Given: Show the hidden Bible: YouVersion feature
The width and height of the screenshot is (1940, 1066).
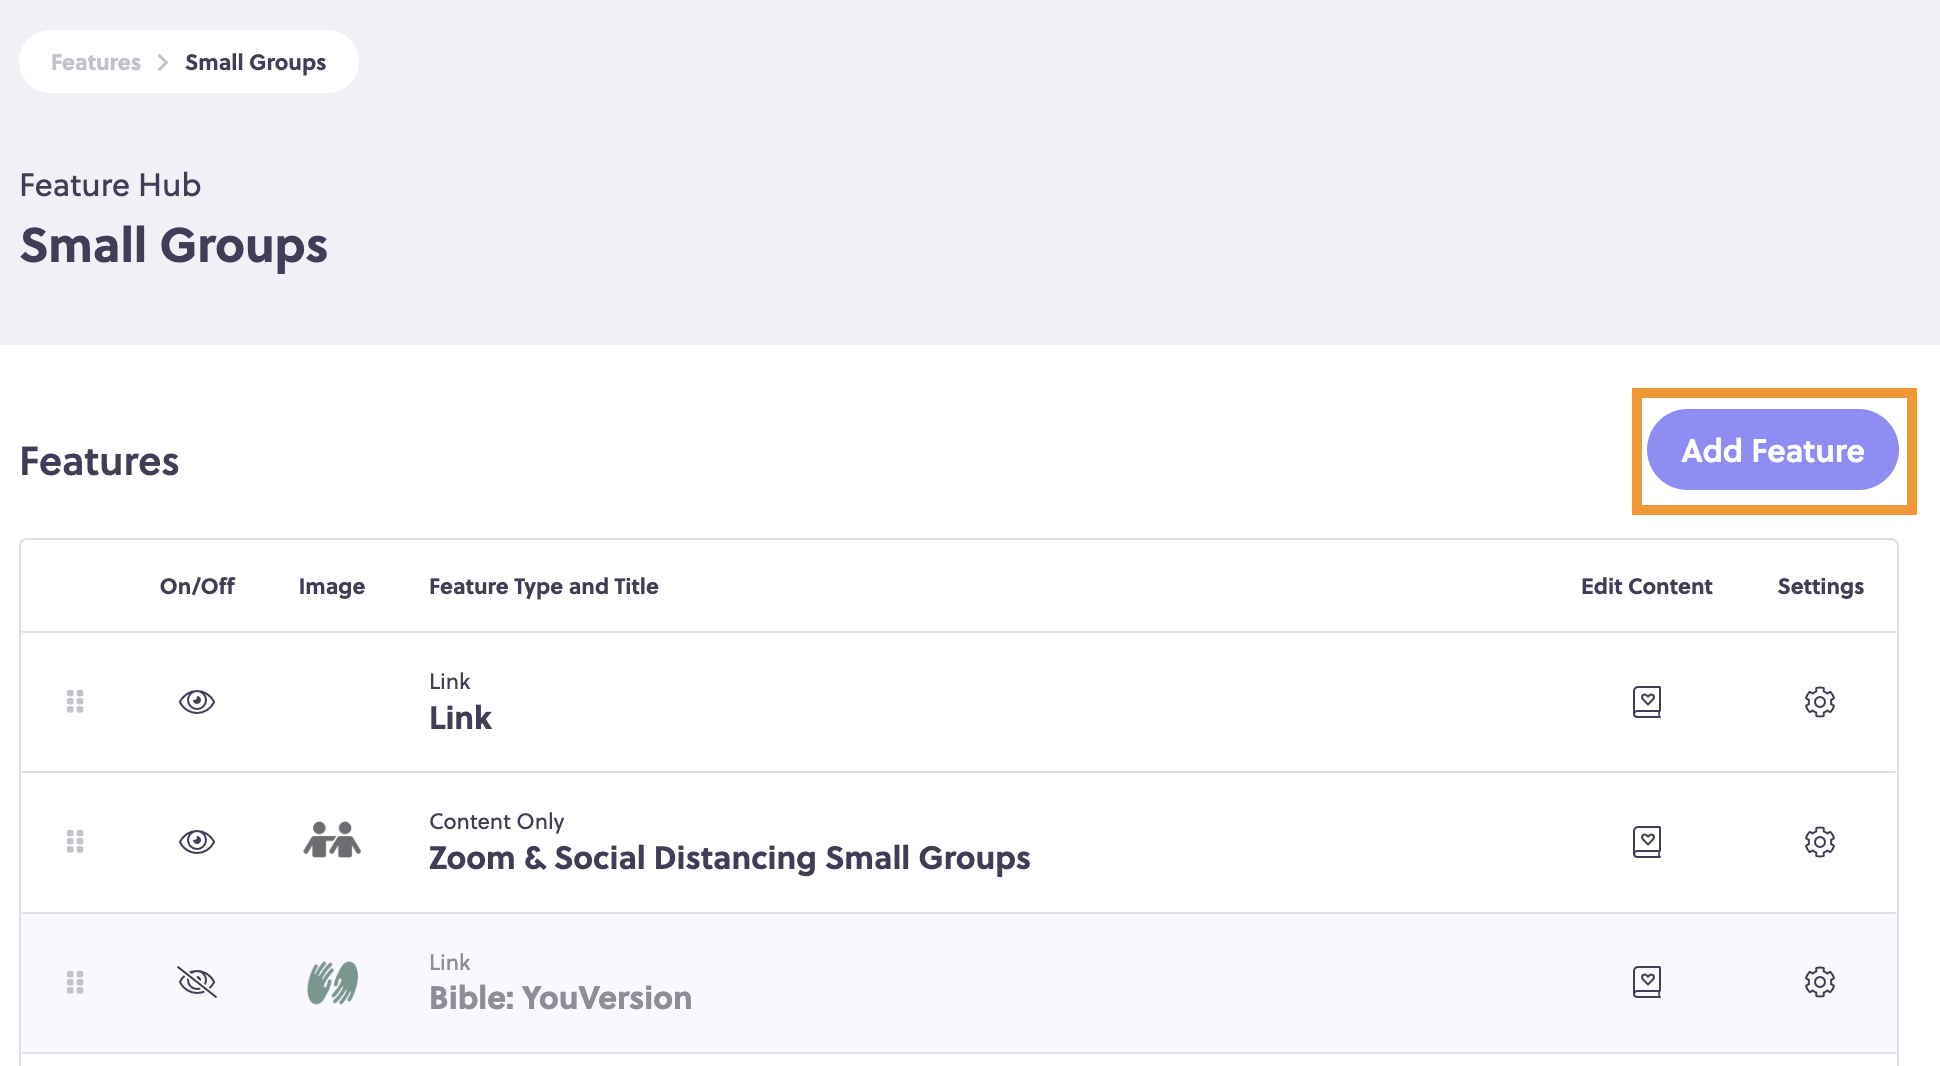Looking at the screenshot, I should click(x=197, y=982).
